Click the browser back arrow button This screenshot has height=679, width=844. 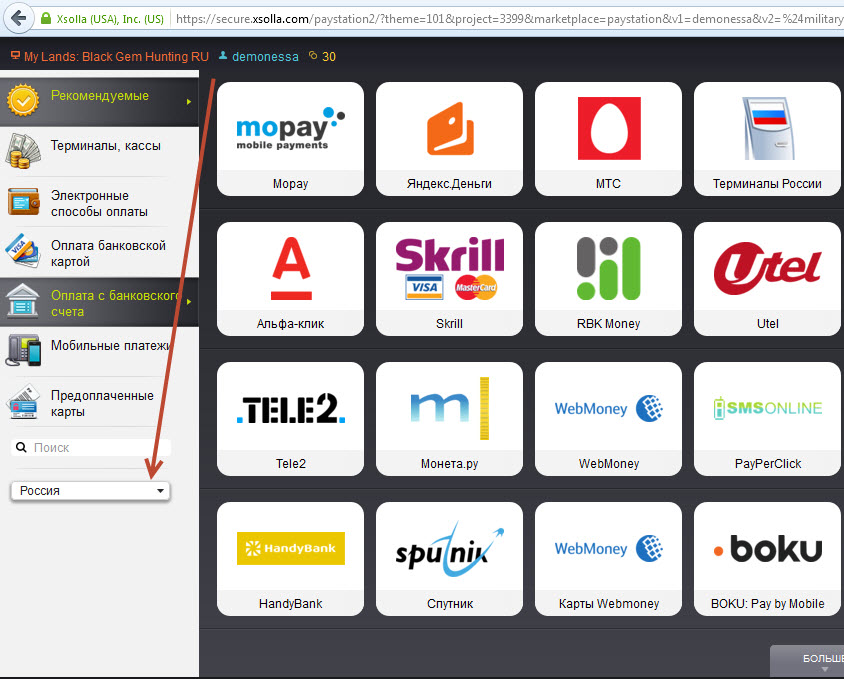(x=18, y=18)
